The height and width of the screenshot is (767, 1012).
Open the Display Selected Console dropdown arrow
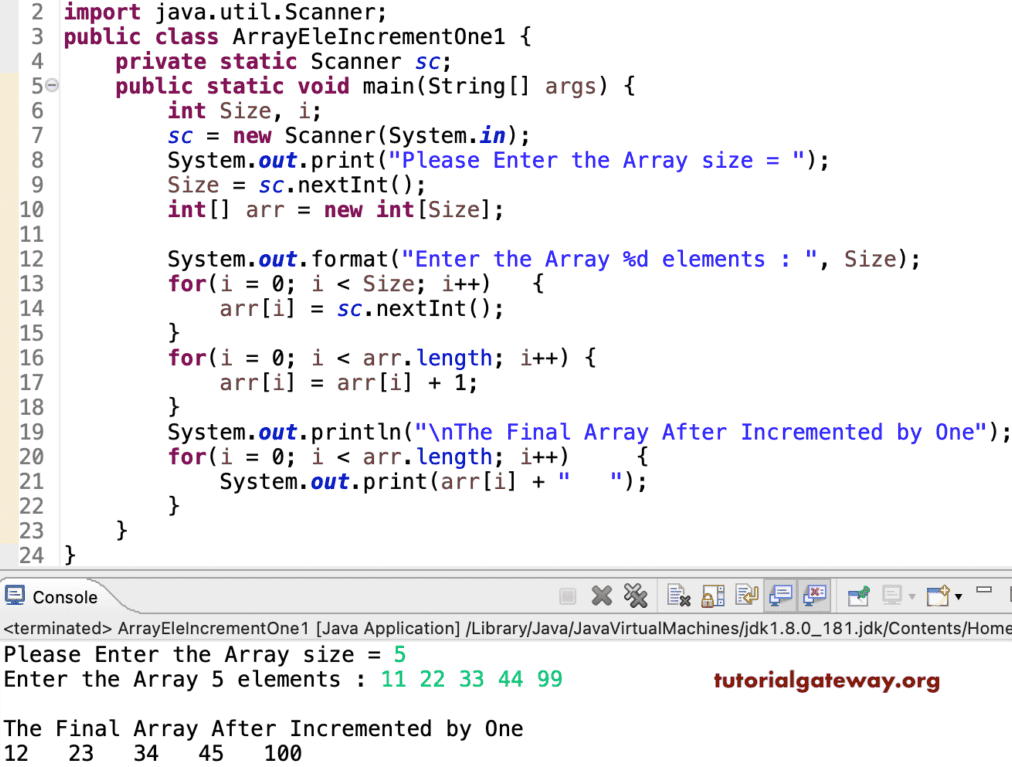913,596
